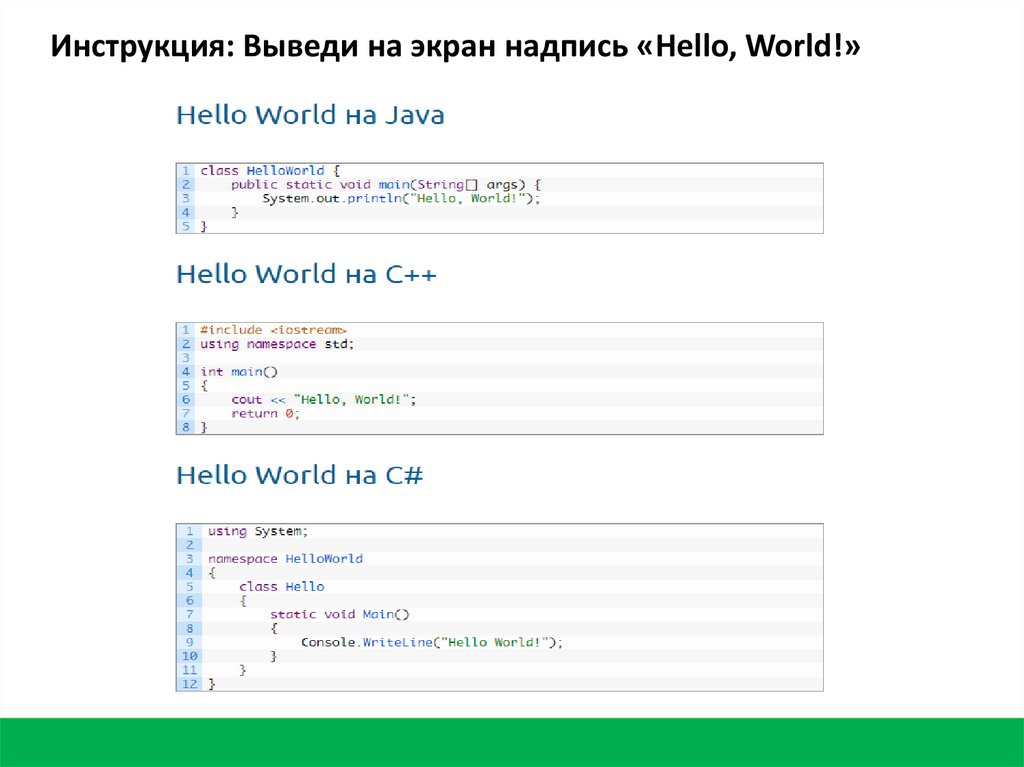Screen dimensions: 1024x767
Task: Click line number 8 in C++ block
Action: [186, 427]
